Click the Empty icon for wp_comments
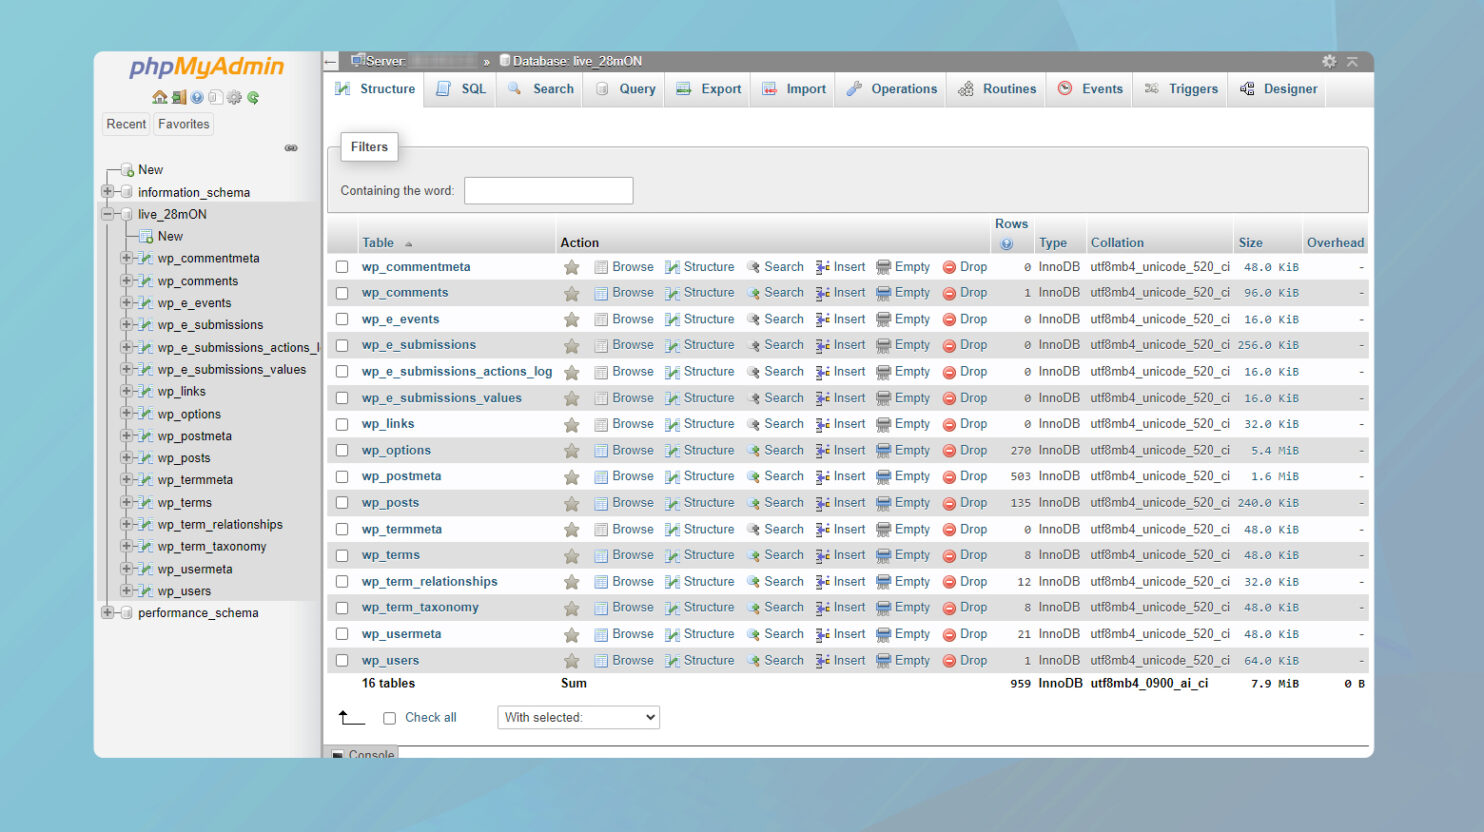Image resolution: width=1484 pixels, height=832 pixels. tap(883, 293)
